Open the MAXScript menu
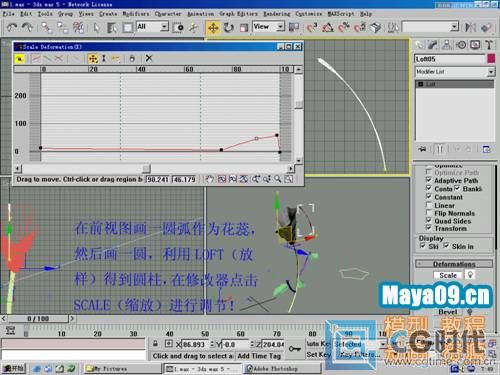This screenshot has width=500, height=375. coord(341,14)
